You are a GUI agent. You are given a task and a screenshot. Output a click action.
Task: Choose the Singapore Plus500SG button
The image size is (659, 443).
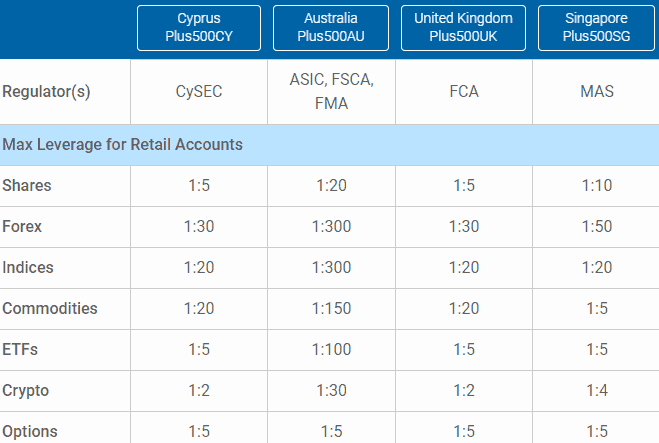pos(596,28)
